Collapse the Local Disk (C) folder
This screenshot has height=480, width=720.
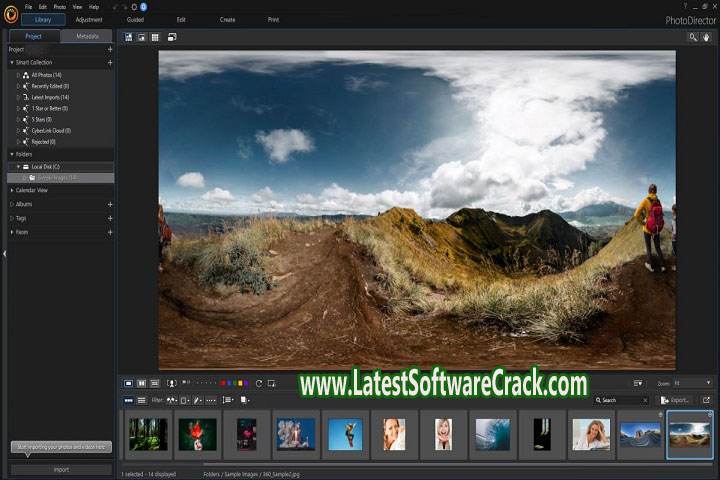click(18, 167)
